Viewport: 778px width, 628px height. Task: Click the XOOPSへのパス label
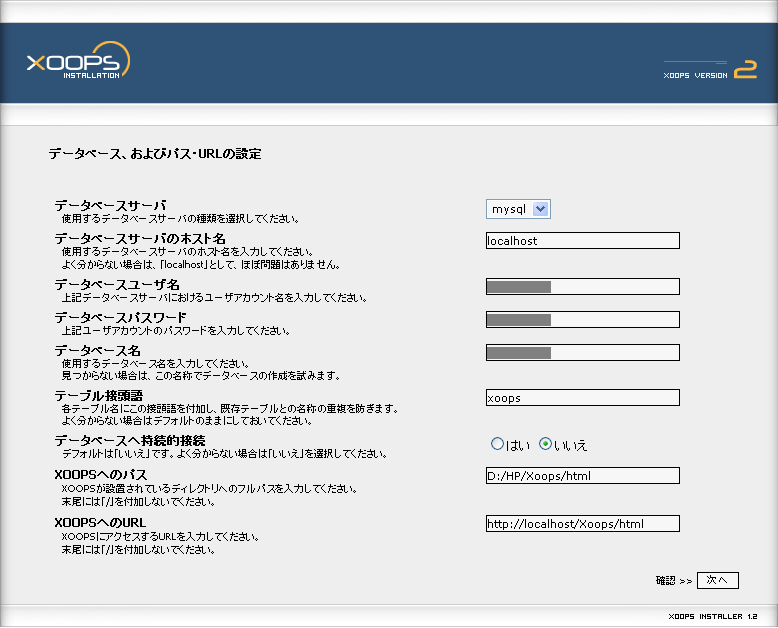pyautogui.click(x=101, y=475)
